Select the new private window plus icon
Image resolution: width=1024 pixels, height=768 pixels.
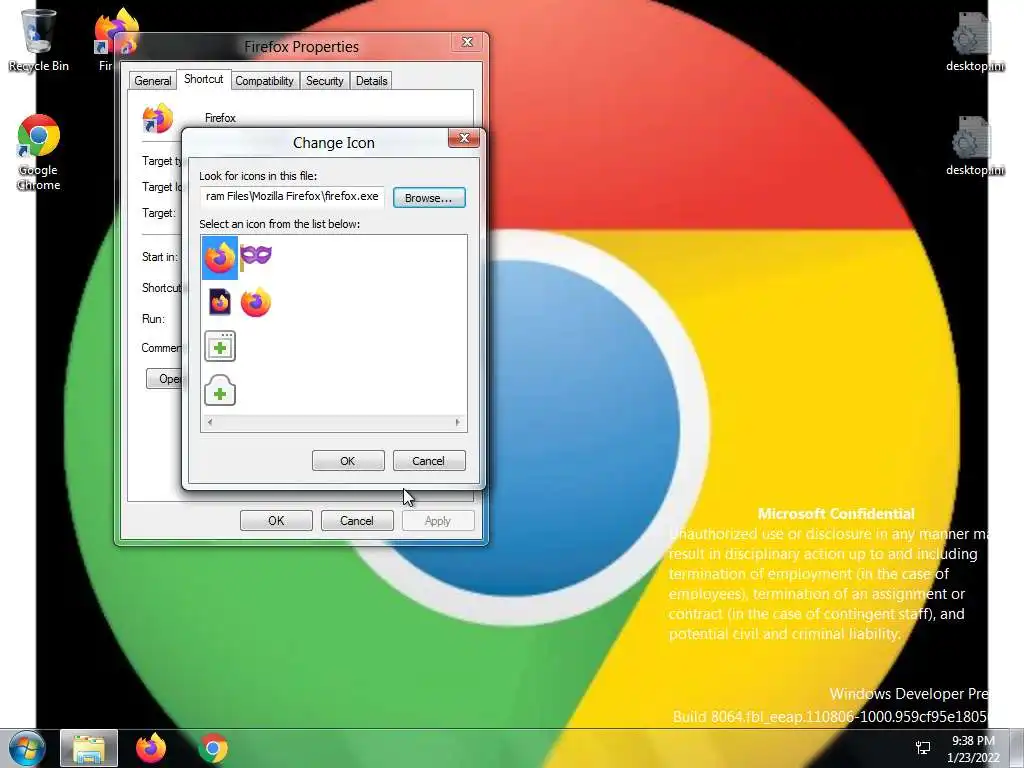(x=220, y=391)
